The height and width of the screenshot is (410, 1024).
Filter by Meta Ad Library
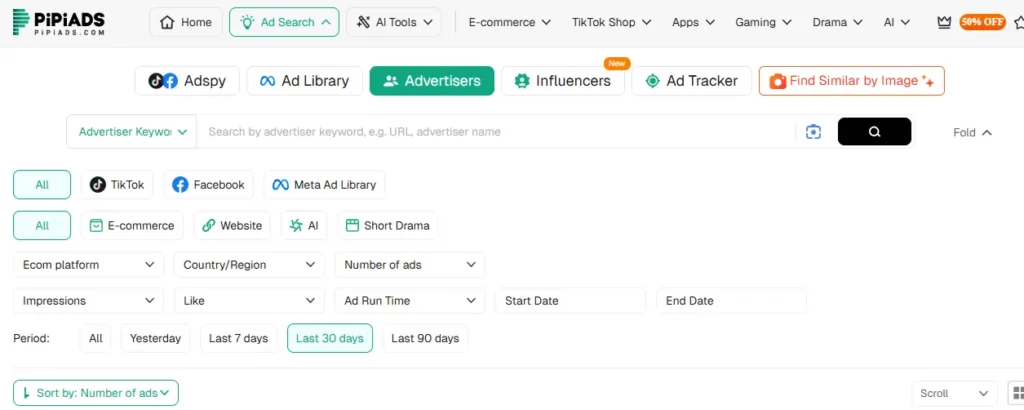325,185
